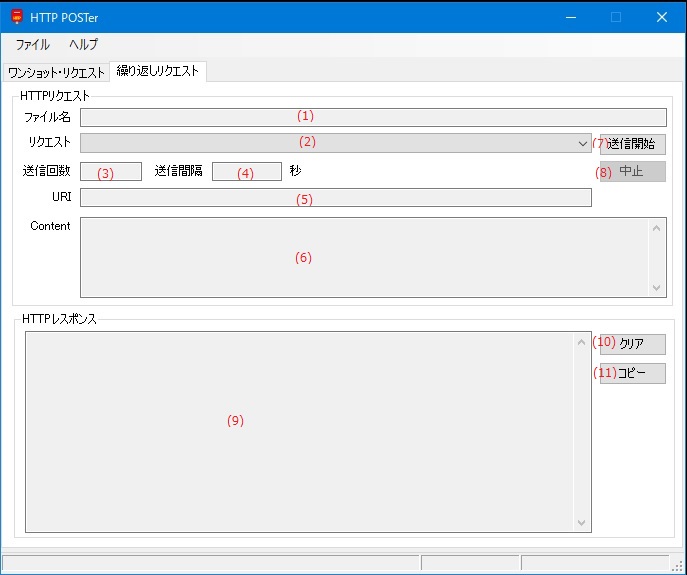Image resolution: width=687 pixels, height=575 pixels.
Task: Click the resize grip in status bar corner
Action: pos(679,565)
